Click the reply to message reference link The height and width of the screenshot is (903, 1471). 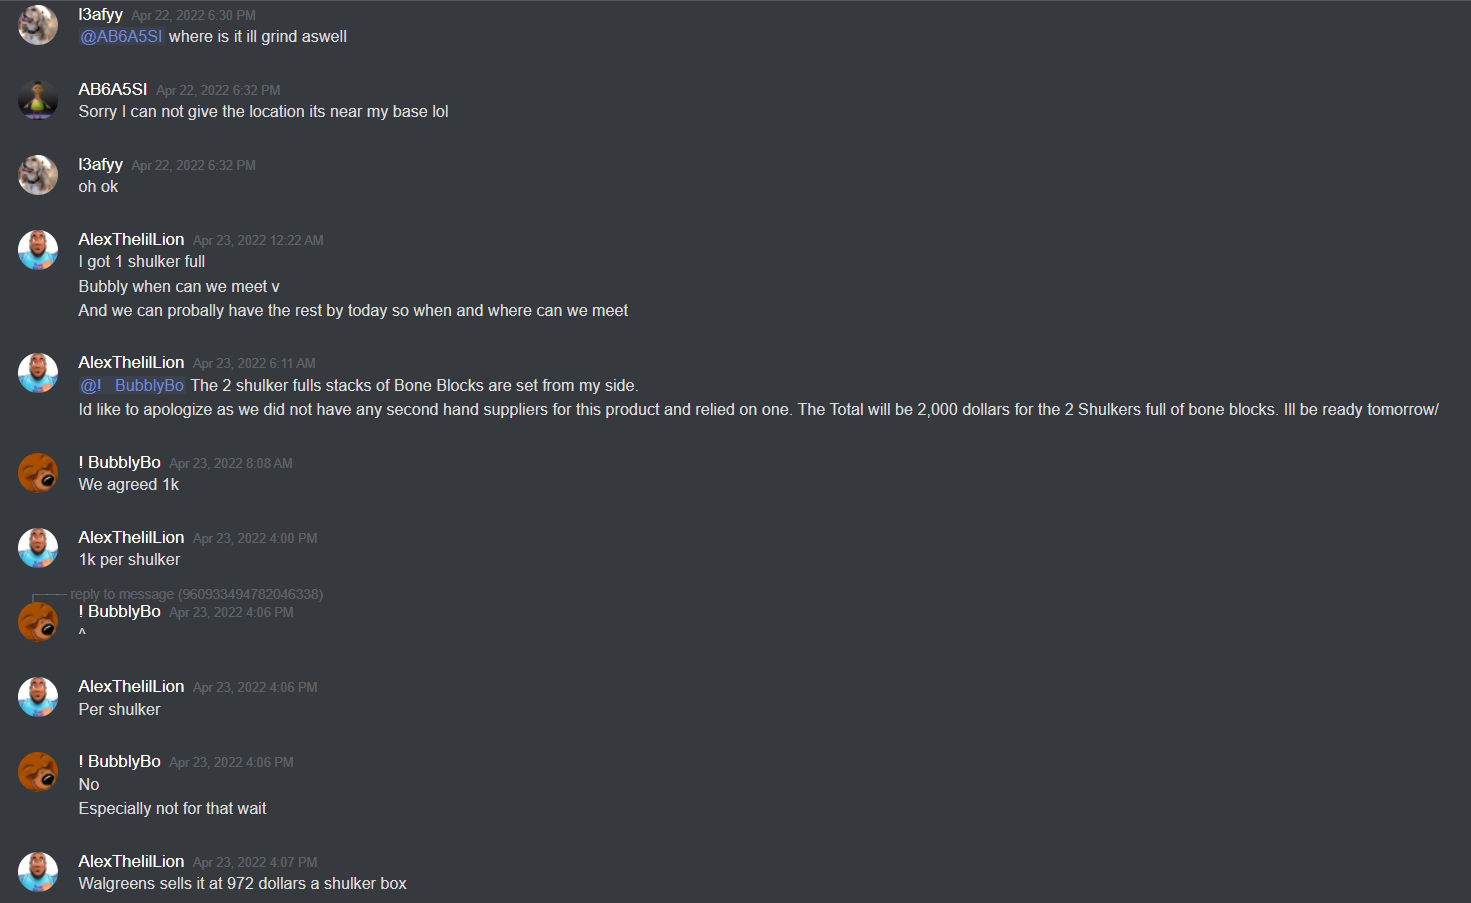[197, 594]
